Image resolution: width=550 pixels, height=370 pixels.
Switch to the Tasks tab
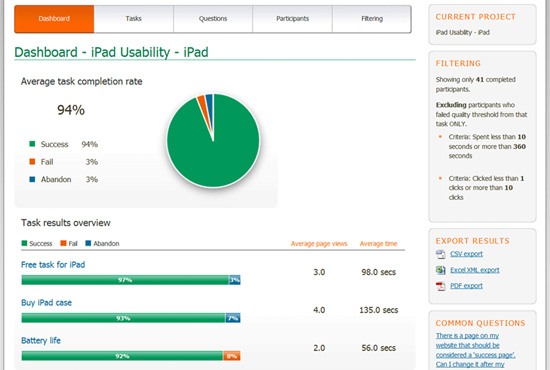coord(134,19)
